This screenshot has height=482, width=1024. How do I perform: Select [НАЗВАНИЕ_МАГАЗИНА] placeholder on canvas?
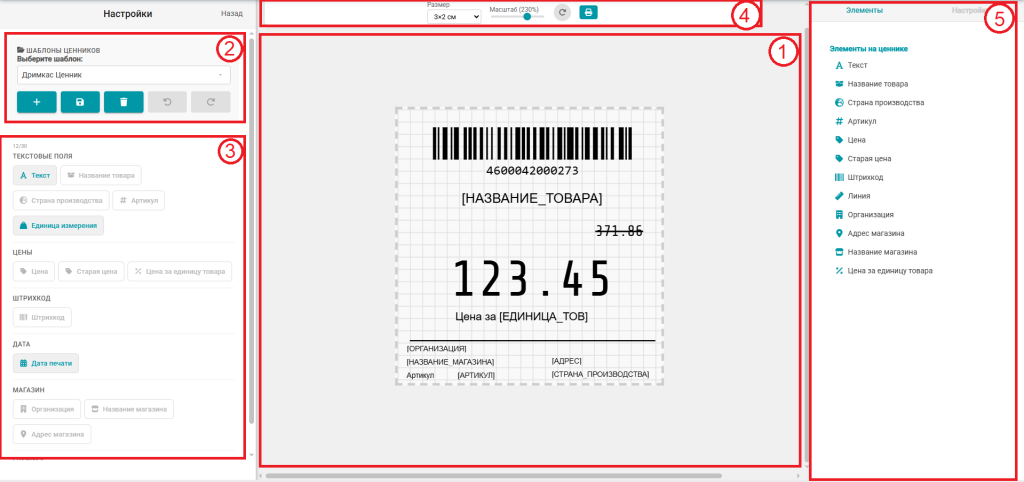(450, 362)
